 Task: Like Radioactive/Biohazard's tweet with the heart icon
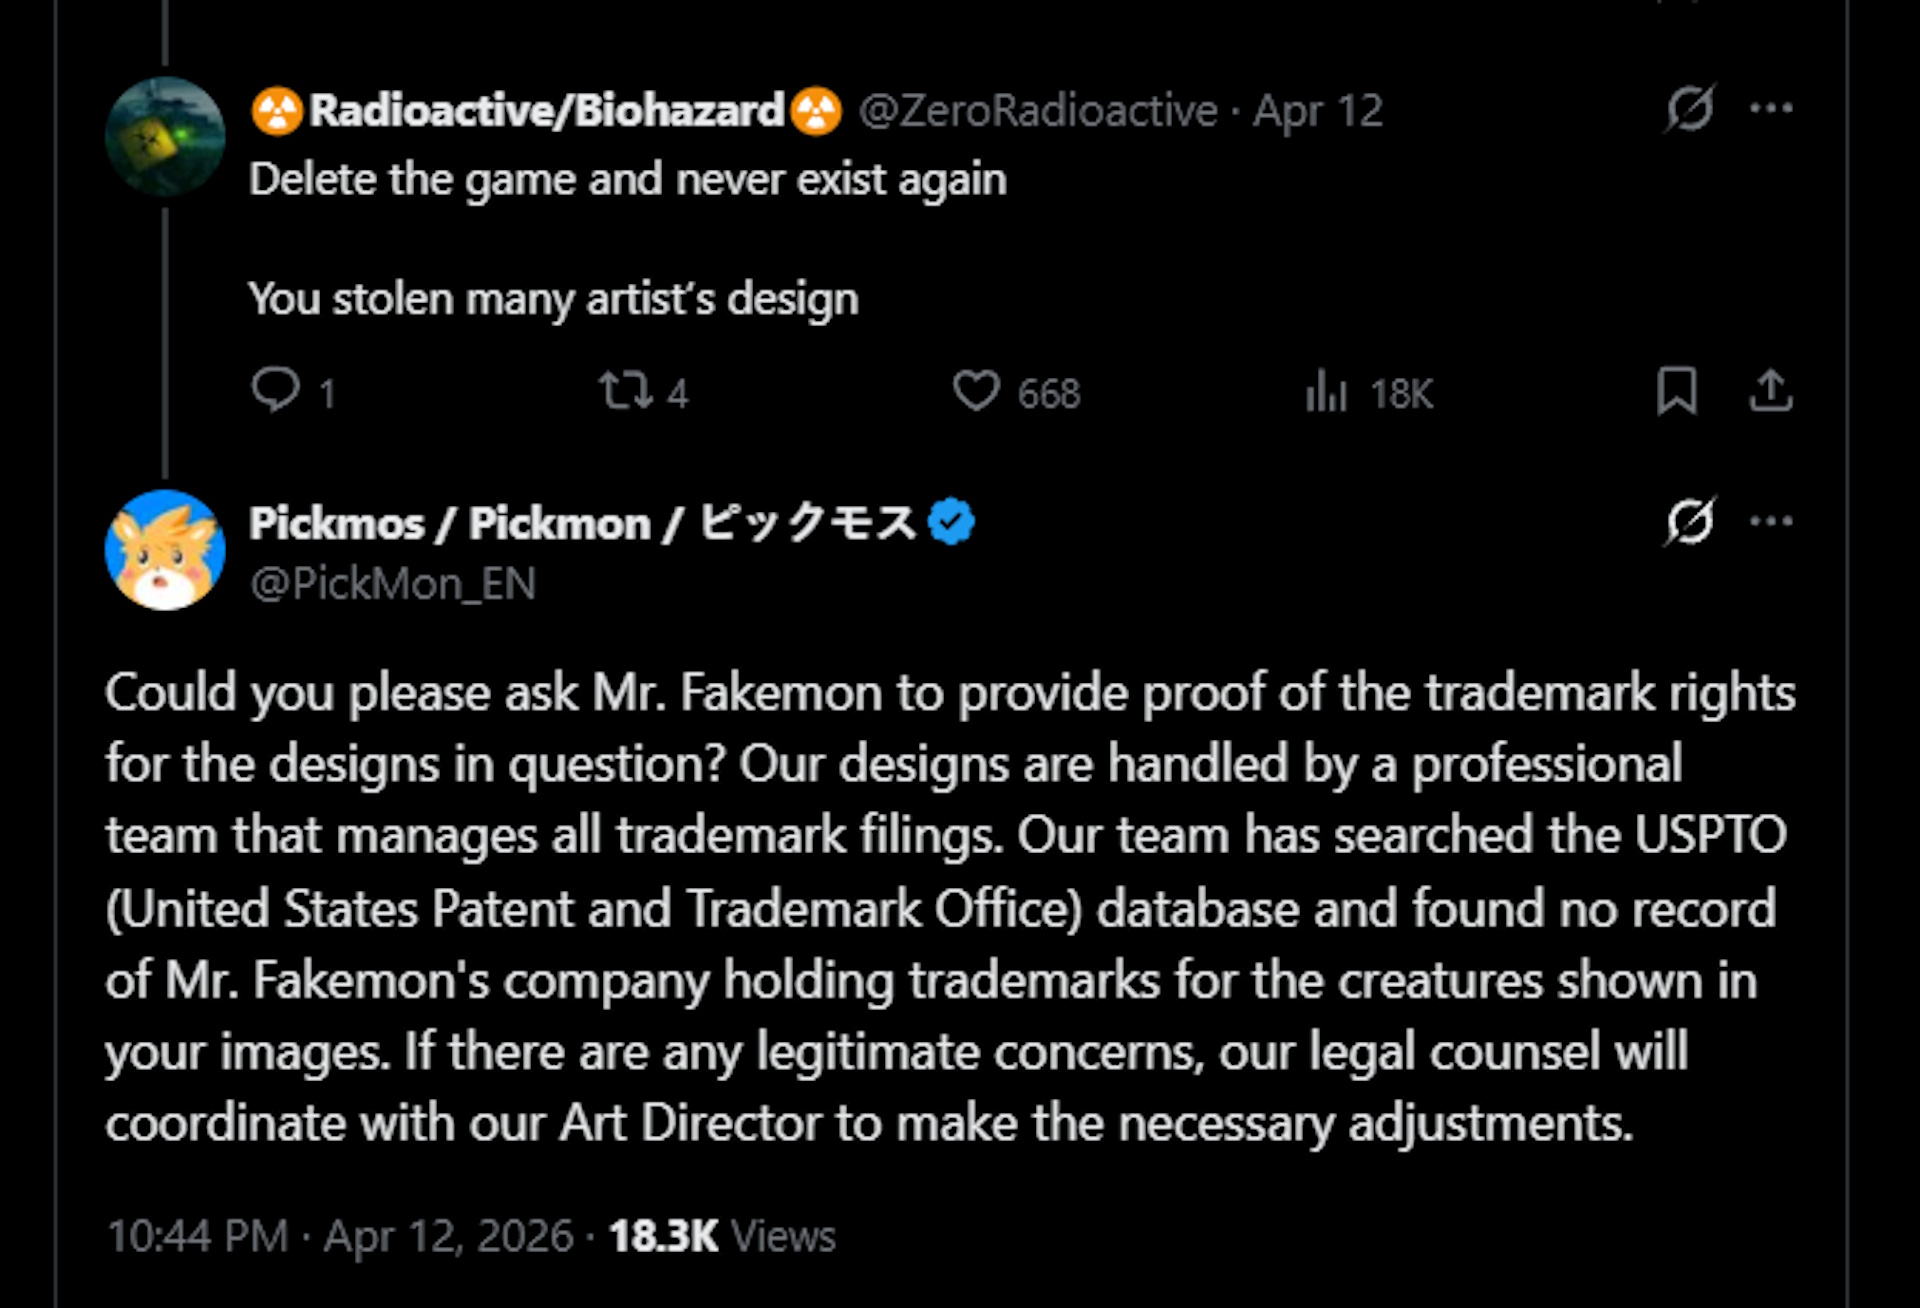click(982, 392)
